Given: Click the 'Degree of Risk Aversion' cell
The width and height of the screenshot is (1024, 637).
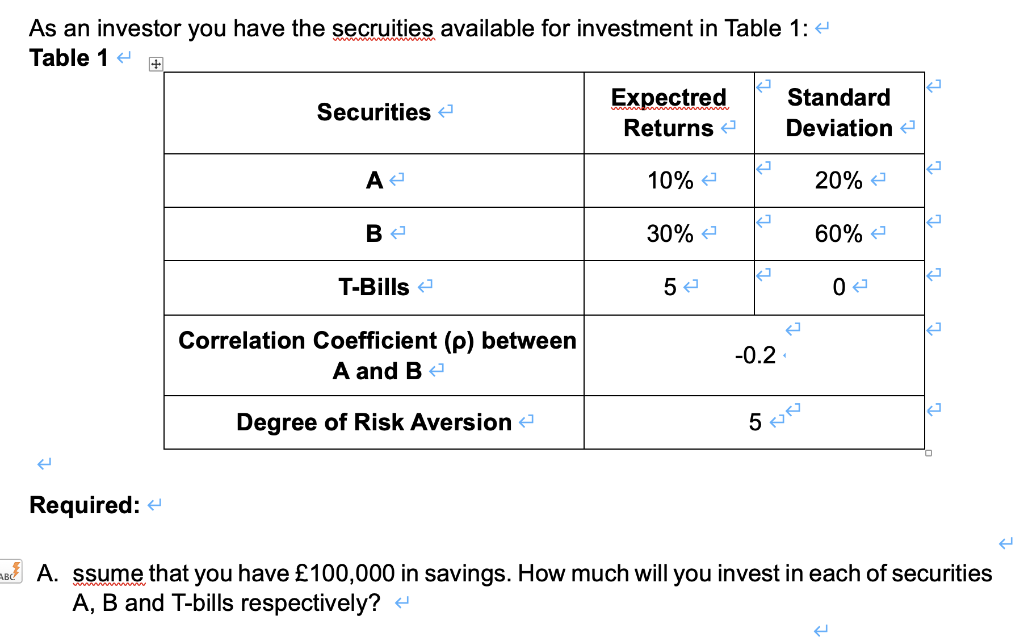Looking at the screenshot, I should 374,422.
